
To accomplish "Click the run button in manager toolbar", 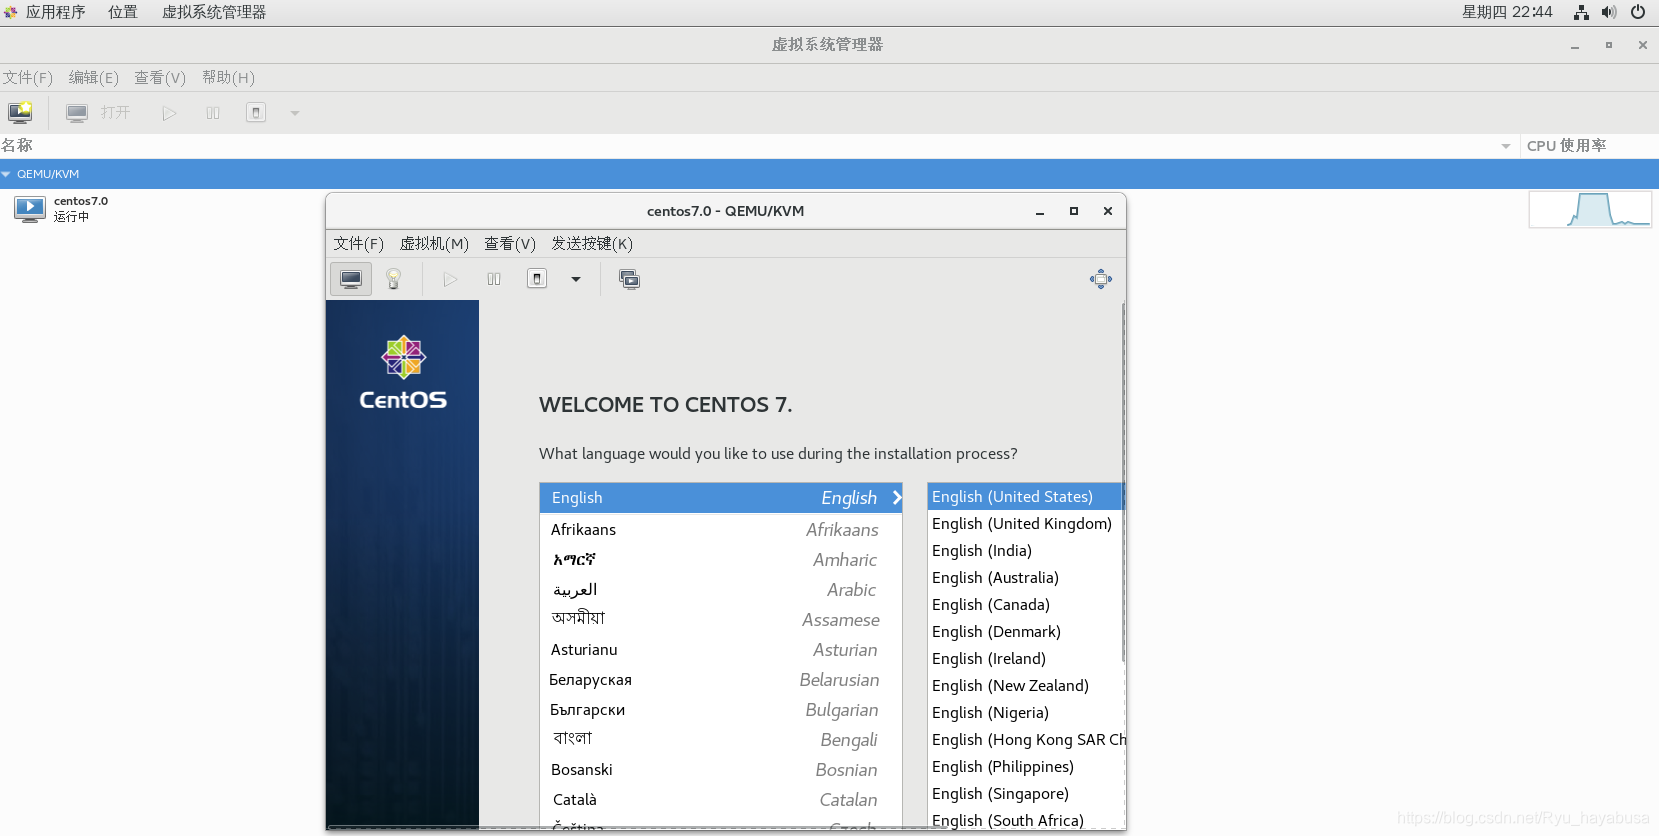I will click(x=169, y=113).
